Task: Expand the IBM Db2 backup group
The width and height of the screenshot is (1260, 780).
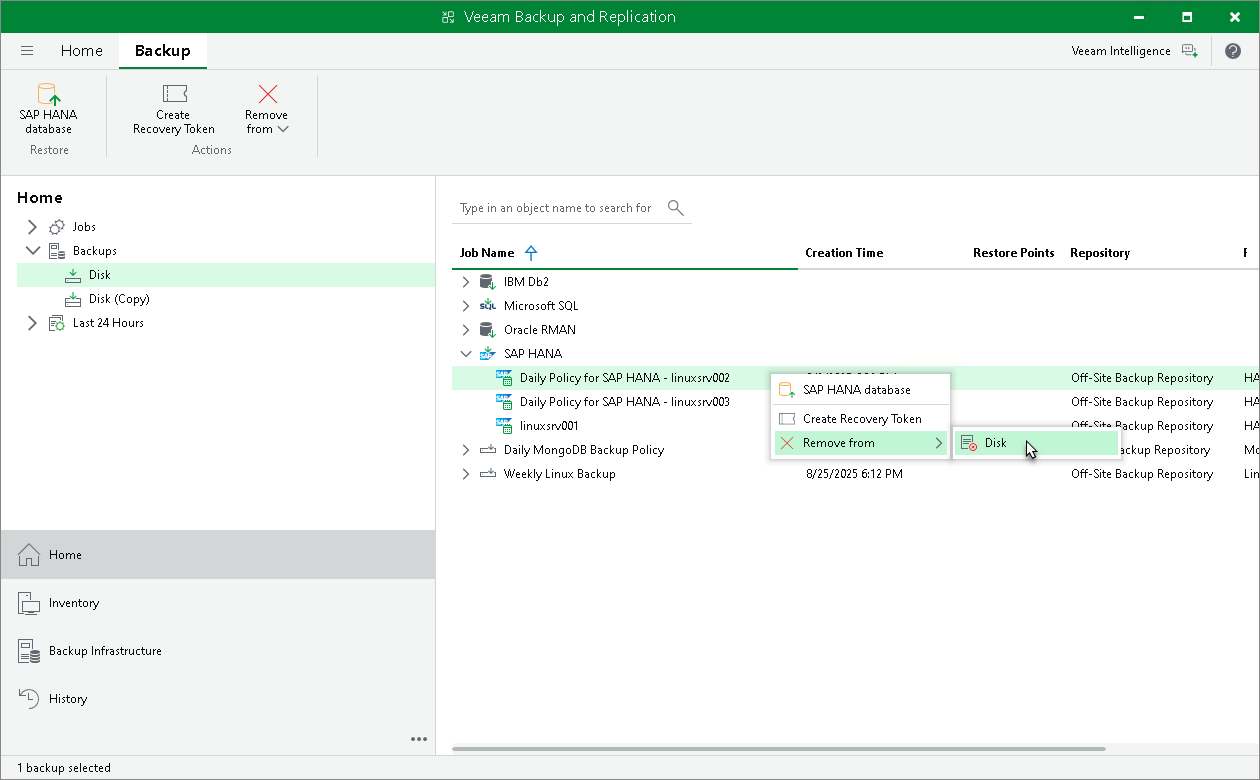Action: (x=465, y=282)
